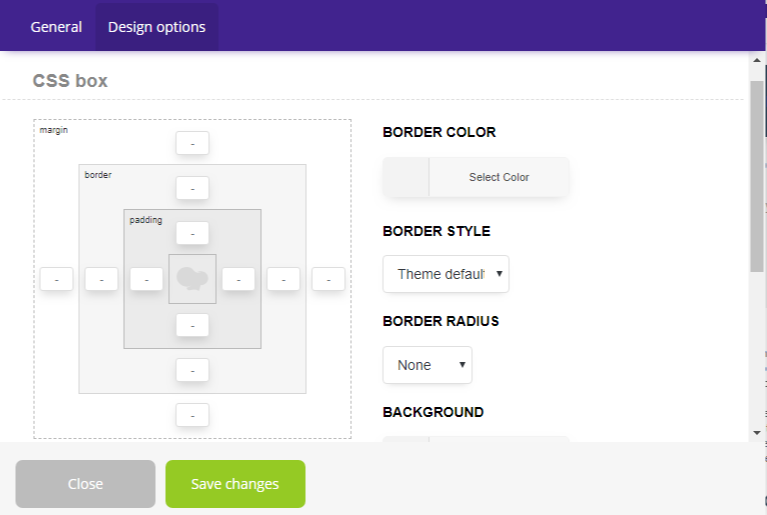Click the border right input field

pos(283,279)
